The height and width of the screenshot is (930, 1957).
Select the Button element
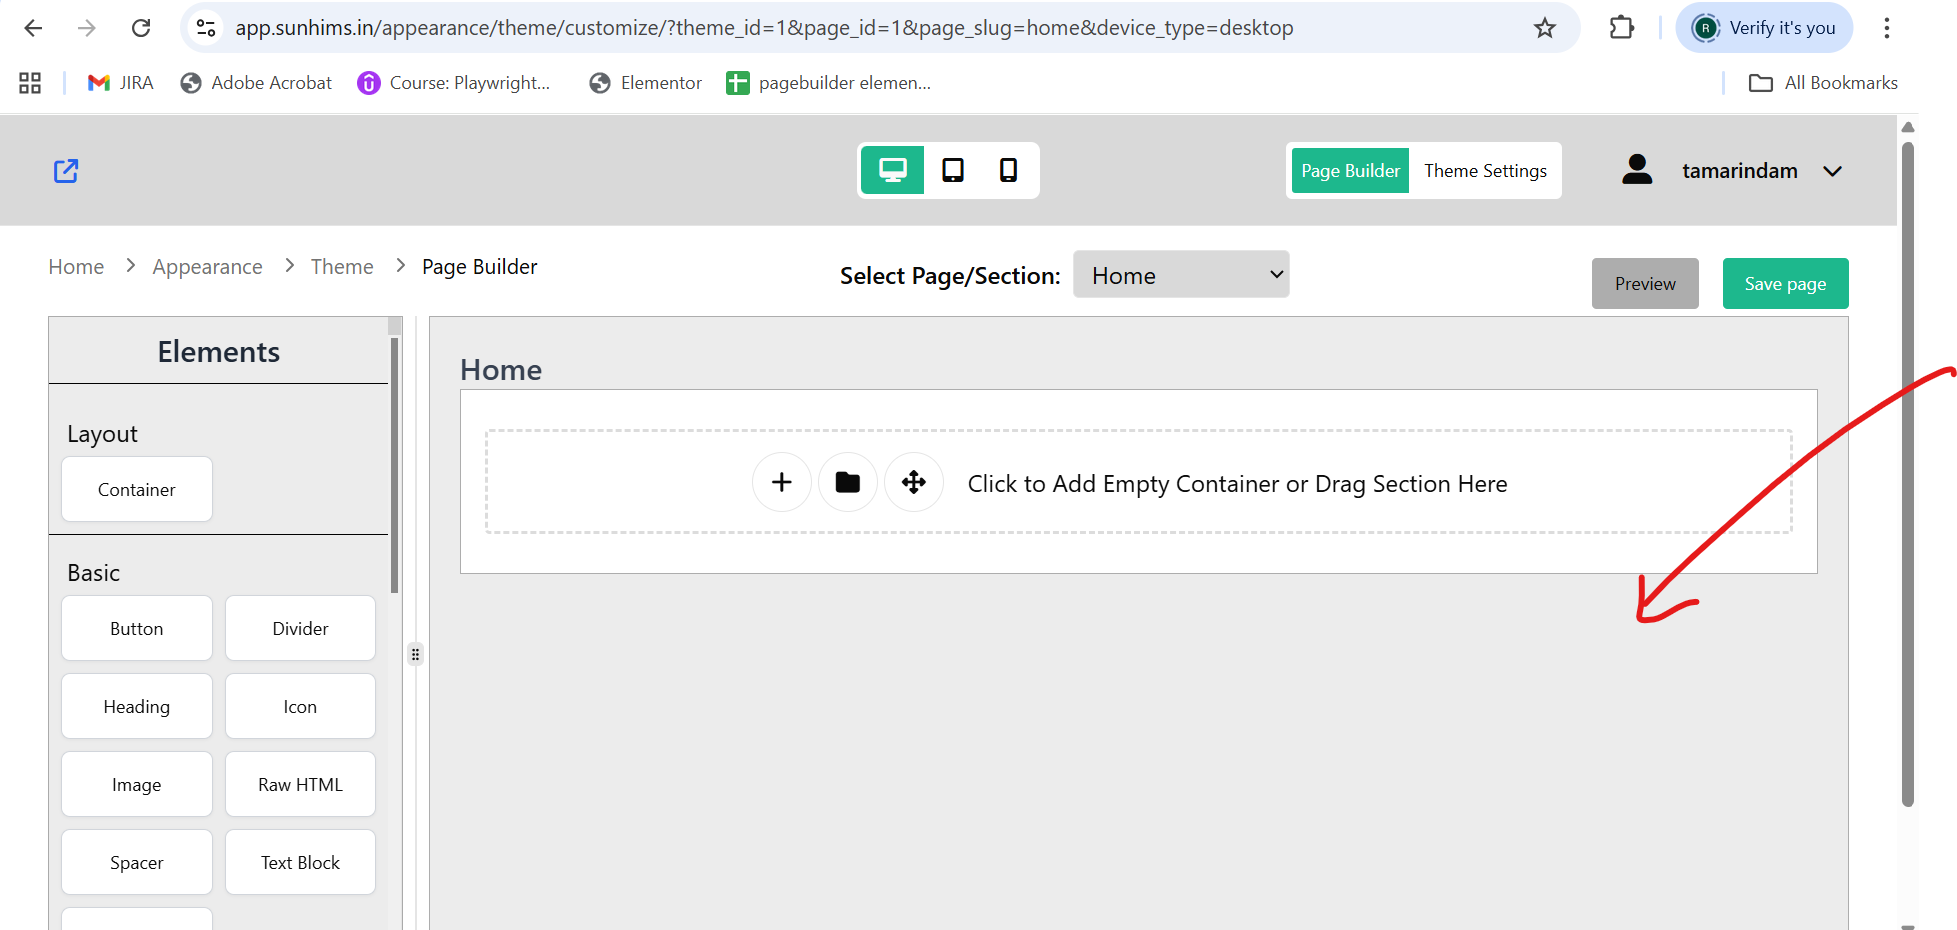pyautogui.click(x=137, y=628)
